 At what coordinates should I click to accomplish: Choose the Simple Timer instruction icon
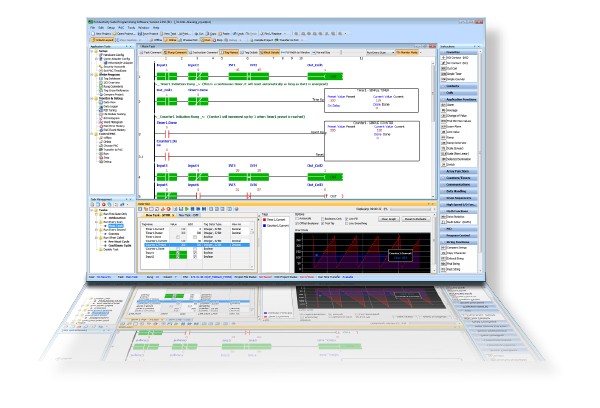click(441, 75)
